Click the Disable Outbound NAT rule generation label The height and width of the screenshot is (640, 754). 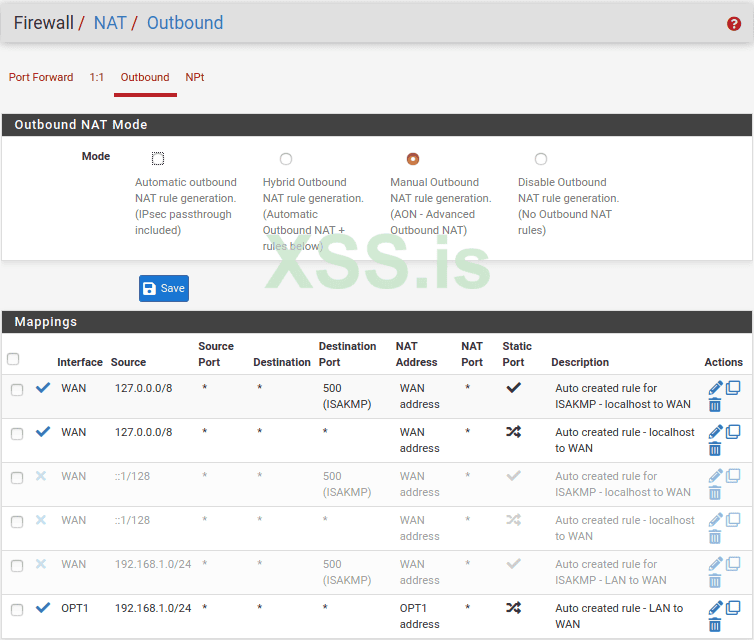pyautogui.click(x=568, y=206)
